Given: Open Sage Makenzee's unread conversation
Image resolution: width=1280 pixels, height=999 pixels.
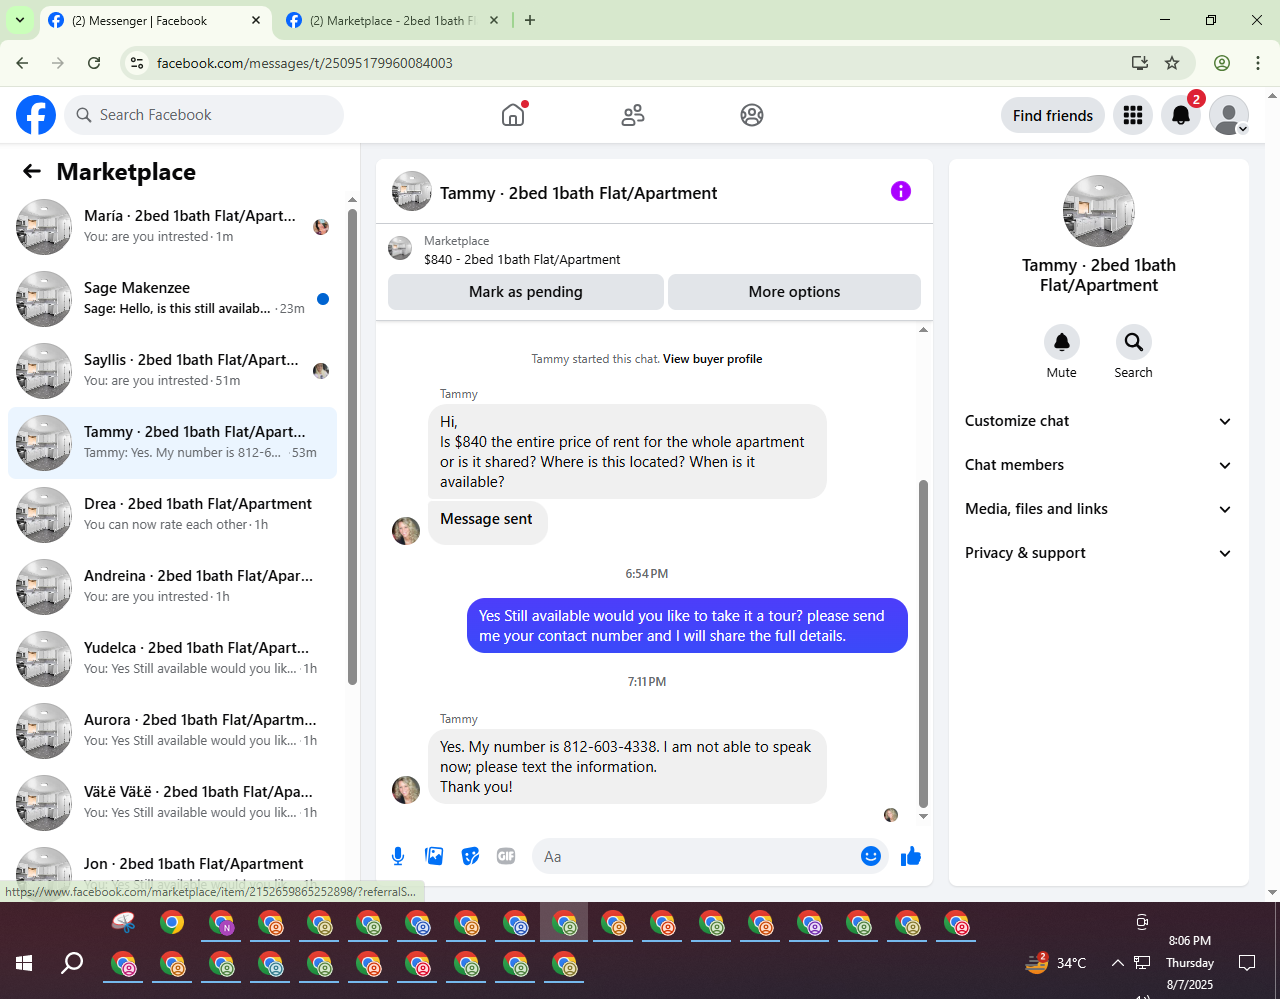Looking at the screenshot, I should 173,299.
